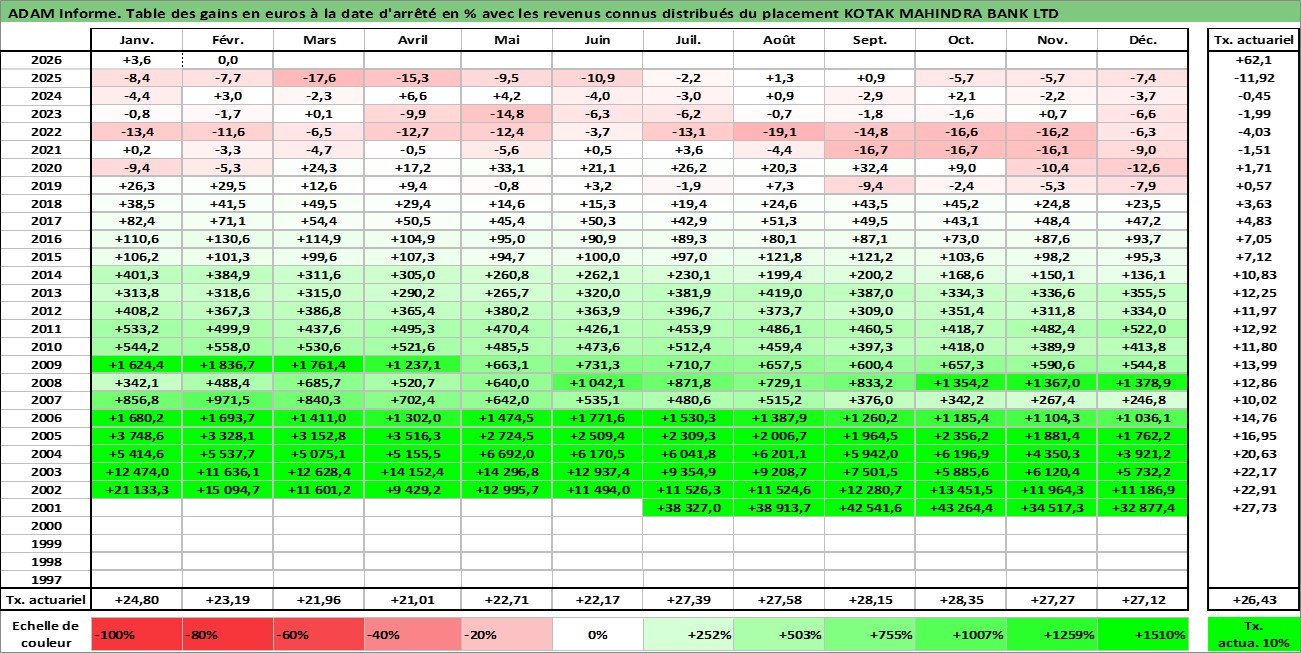1301x653 pixels.
Task: Select the 'Avril' column header
Action: click(412, 40)
